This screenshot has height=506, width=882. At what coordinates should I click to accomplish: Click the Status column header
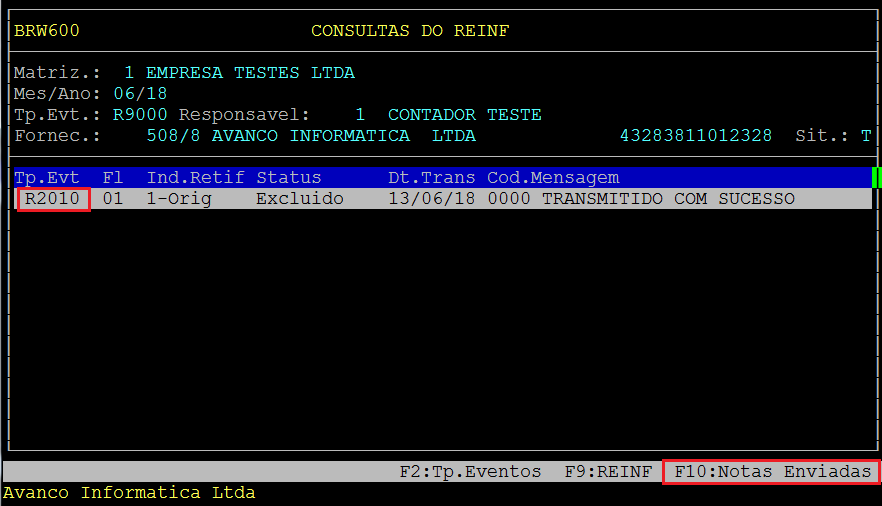tap(288, 178)
